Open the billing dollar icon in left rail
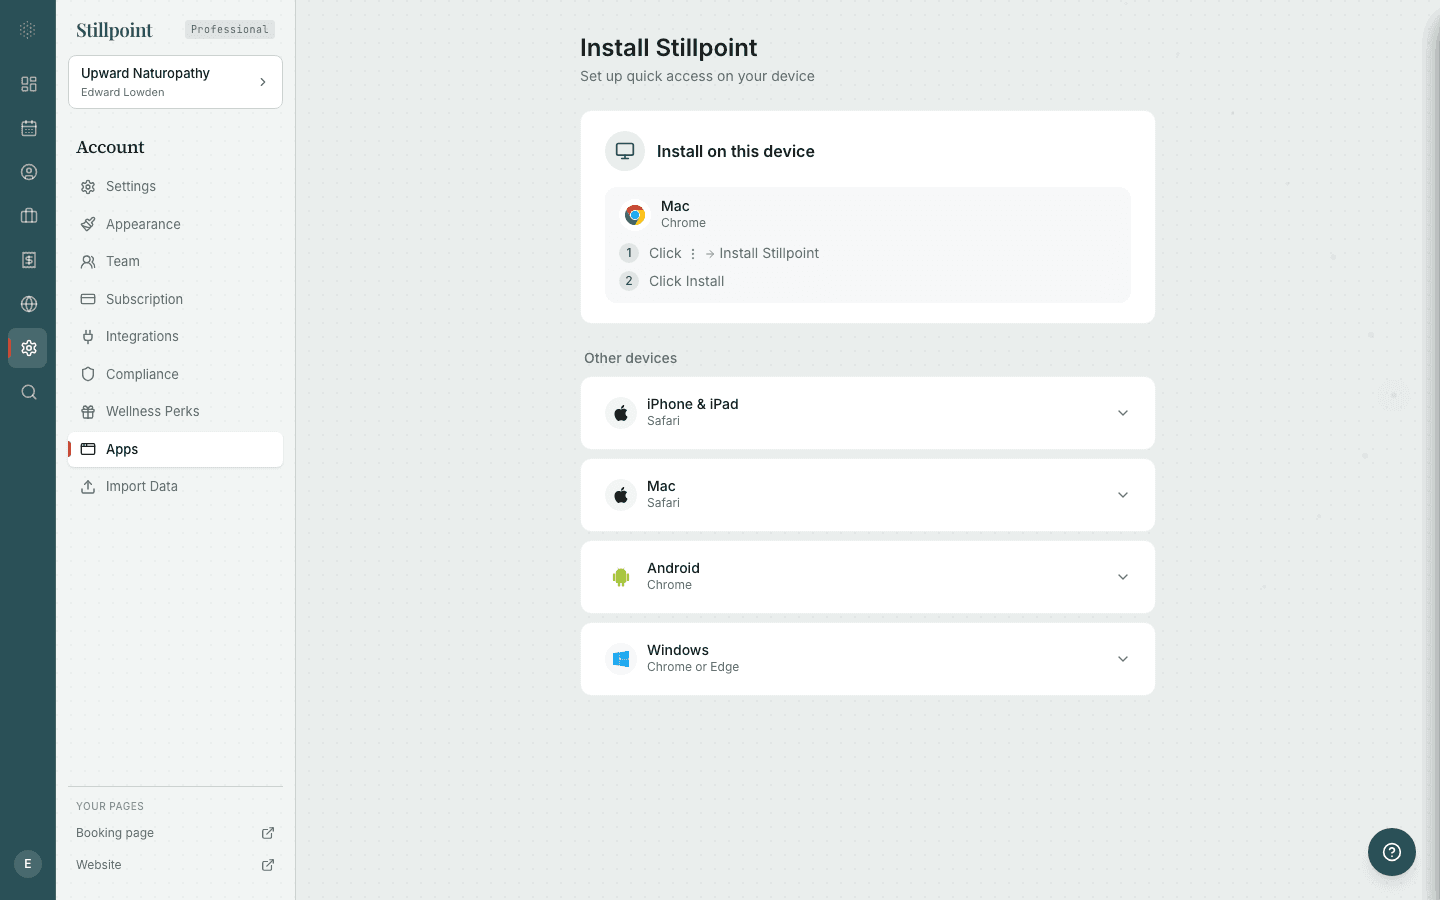Viewport: 1440px width, 900px height. (28, 260)
